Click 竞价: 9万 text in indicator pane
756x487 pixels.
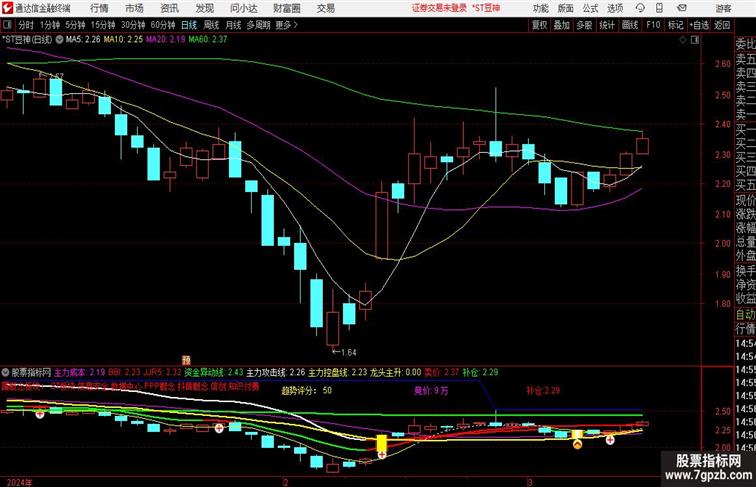pos(431,391)
